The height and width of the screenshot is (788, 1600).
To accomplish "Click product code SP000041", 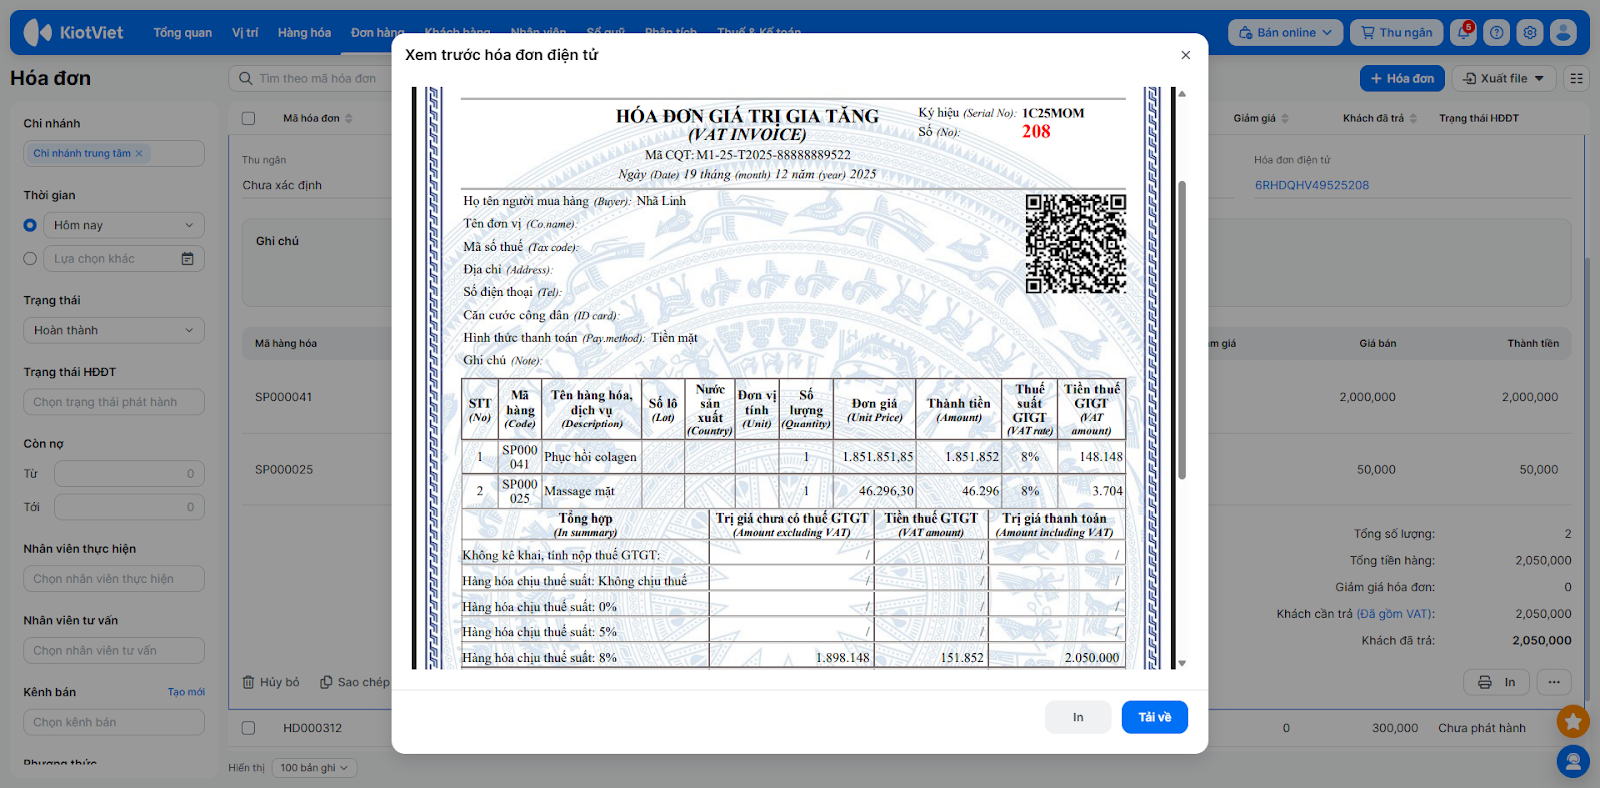I will click(x=284, y=397).
